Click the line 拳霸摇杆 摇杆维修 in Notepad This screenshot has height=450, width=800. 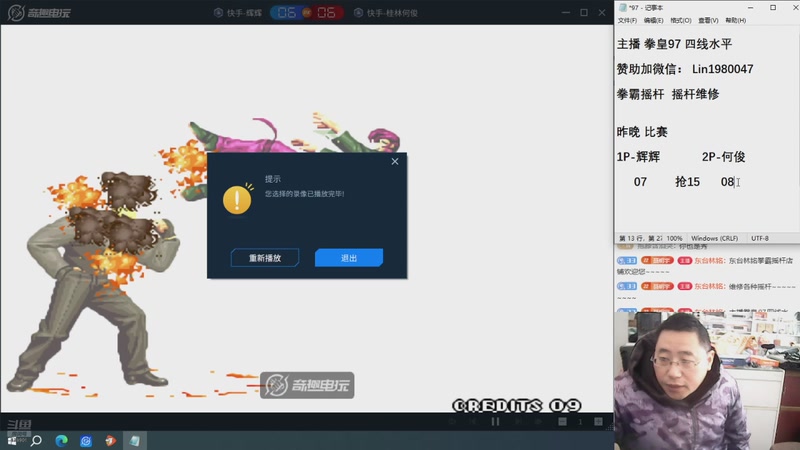click(668, 94)
